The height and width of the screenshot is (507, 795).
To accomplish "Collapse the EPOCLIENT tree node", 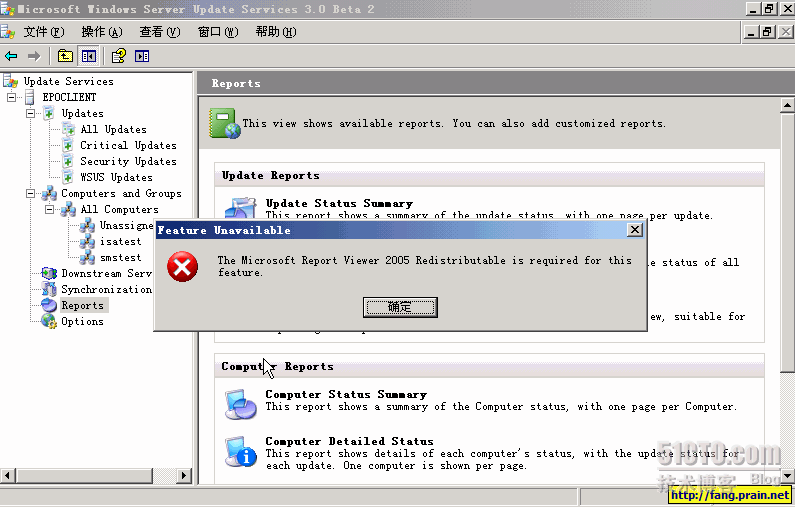I will click(x=11, y=97).
